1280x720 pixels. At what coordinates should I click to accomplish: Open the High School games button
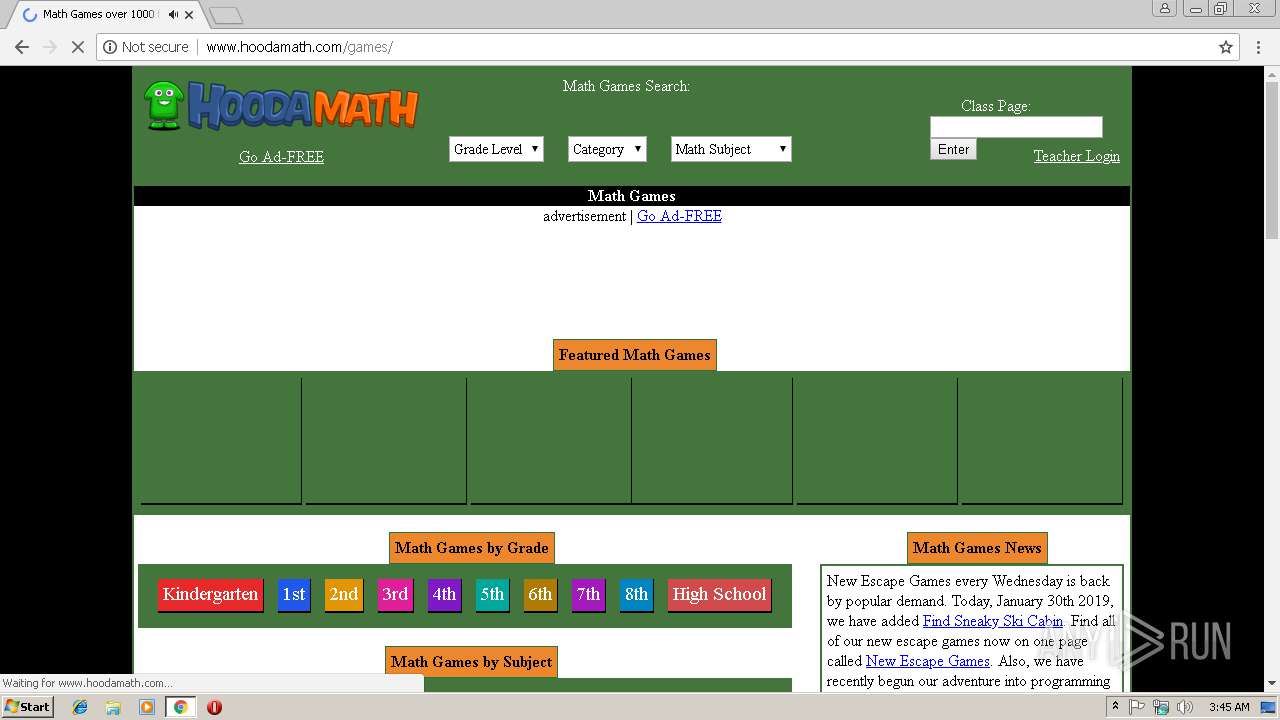[x=719, y=594]
